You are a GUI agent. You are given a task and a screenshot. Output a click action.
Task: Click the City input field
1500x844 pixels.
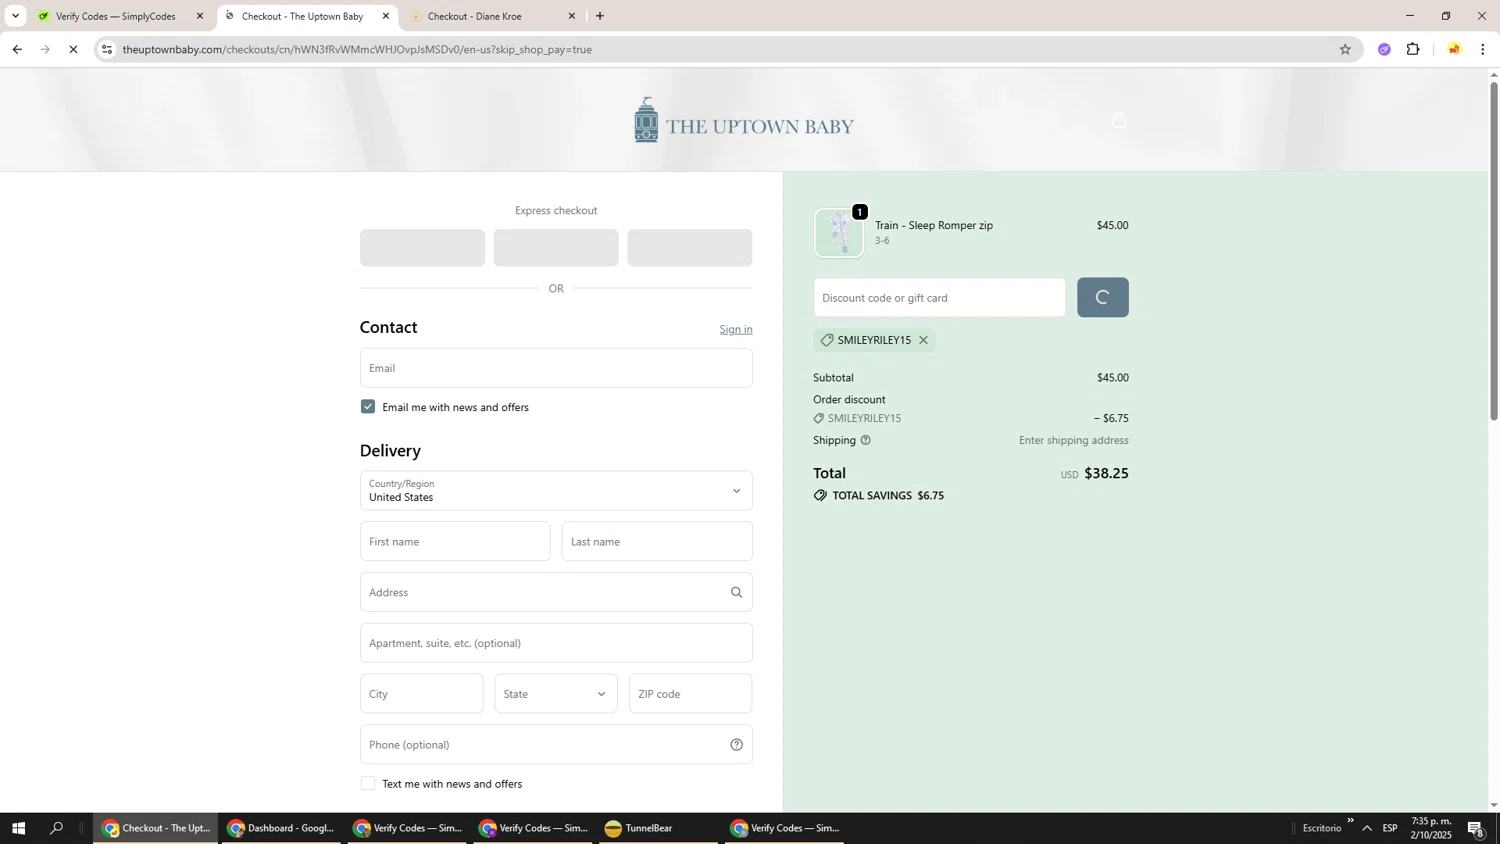pyautogui.click(x=422, y=694)
